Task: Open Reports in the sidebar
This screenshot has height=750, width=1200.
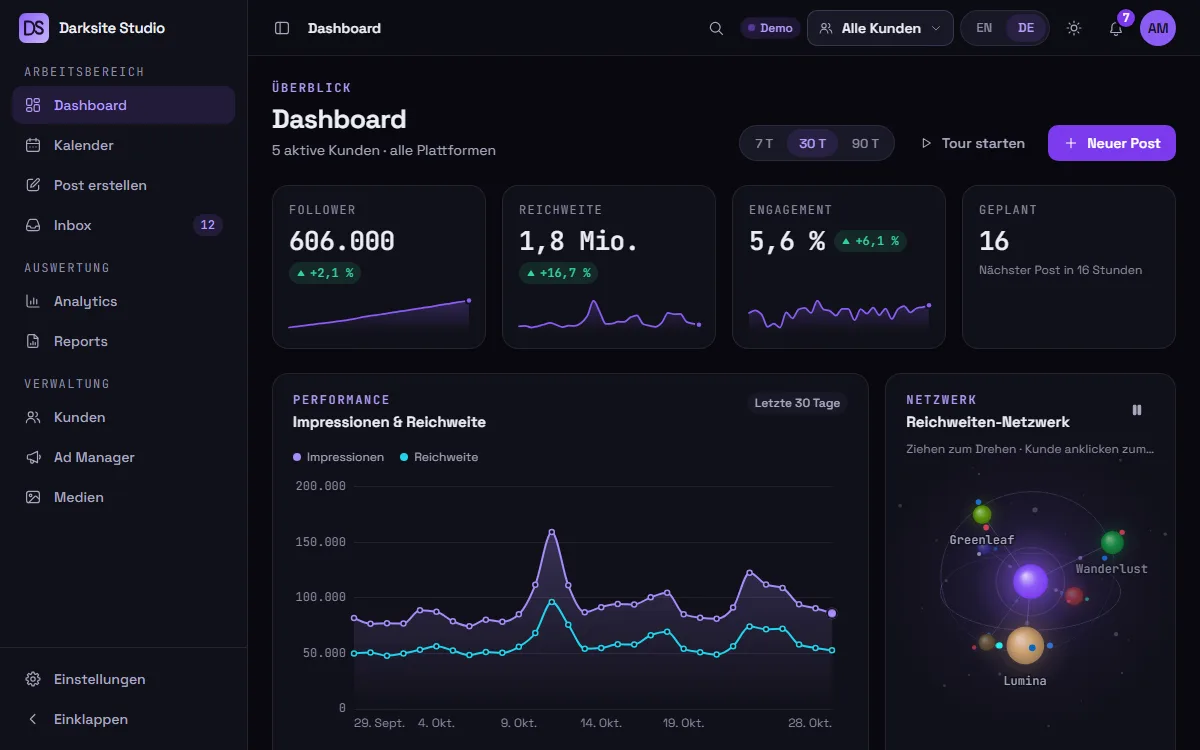Action: coord(124,341)
